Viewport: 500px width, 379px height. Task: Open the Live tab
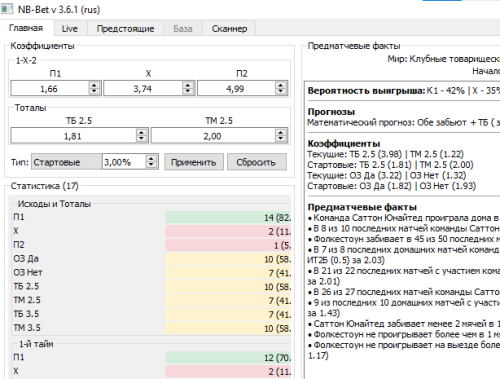click(70, 29)
